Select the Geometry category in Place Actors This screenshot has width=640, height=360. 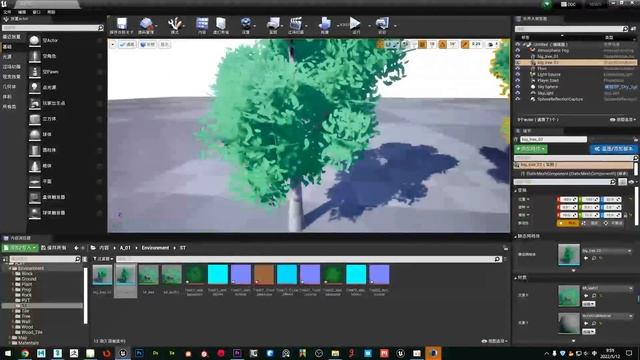point(9,87)
